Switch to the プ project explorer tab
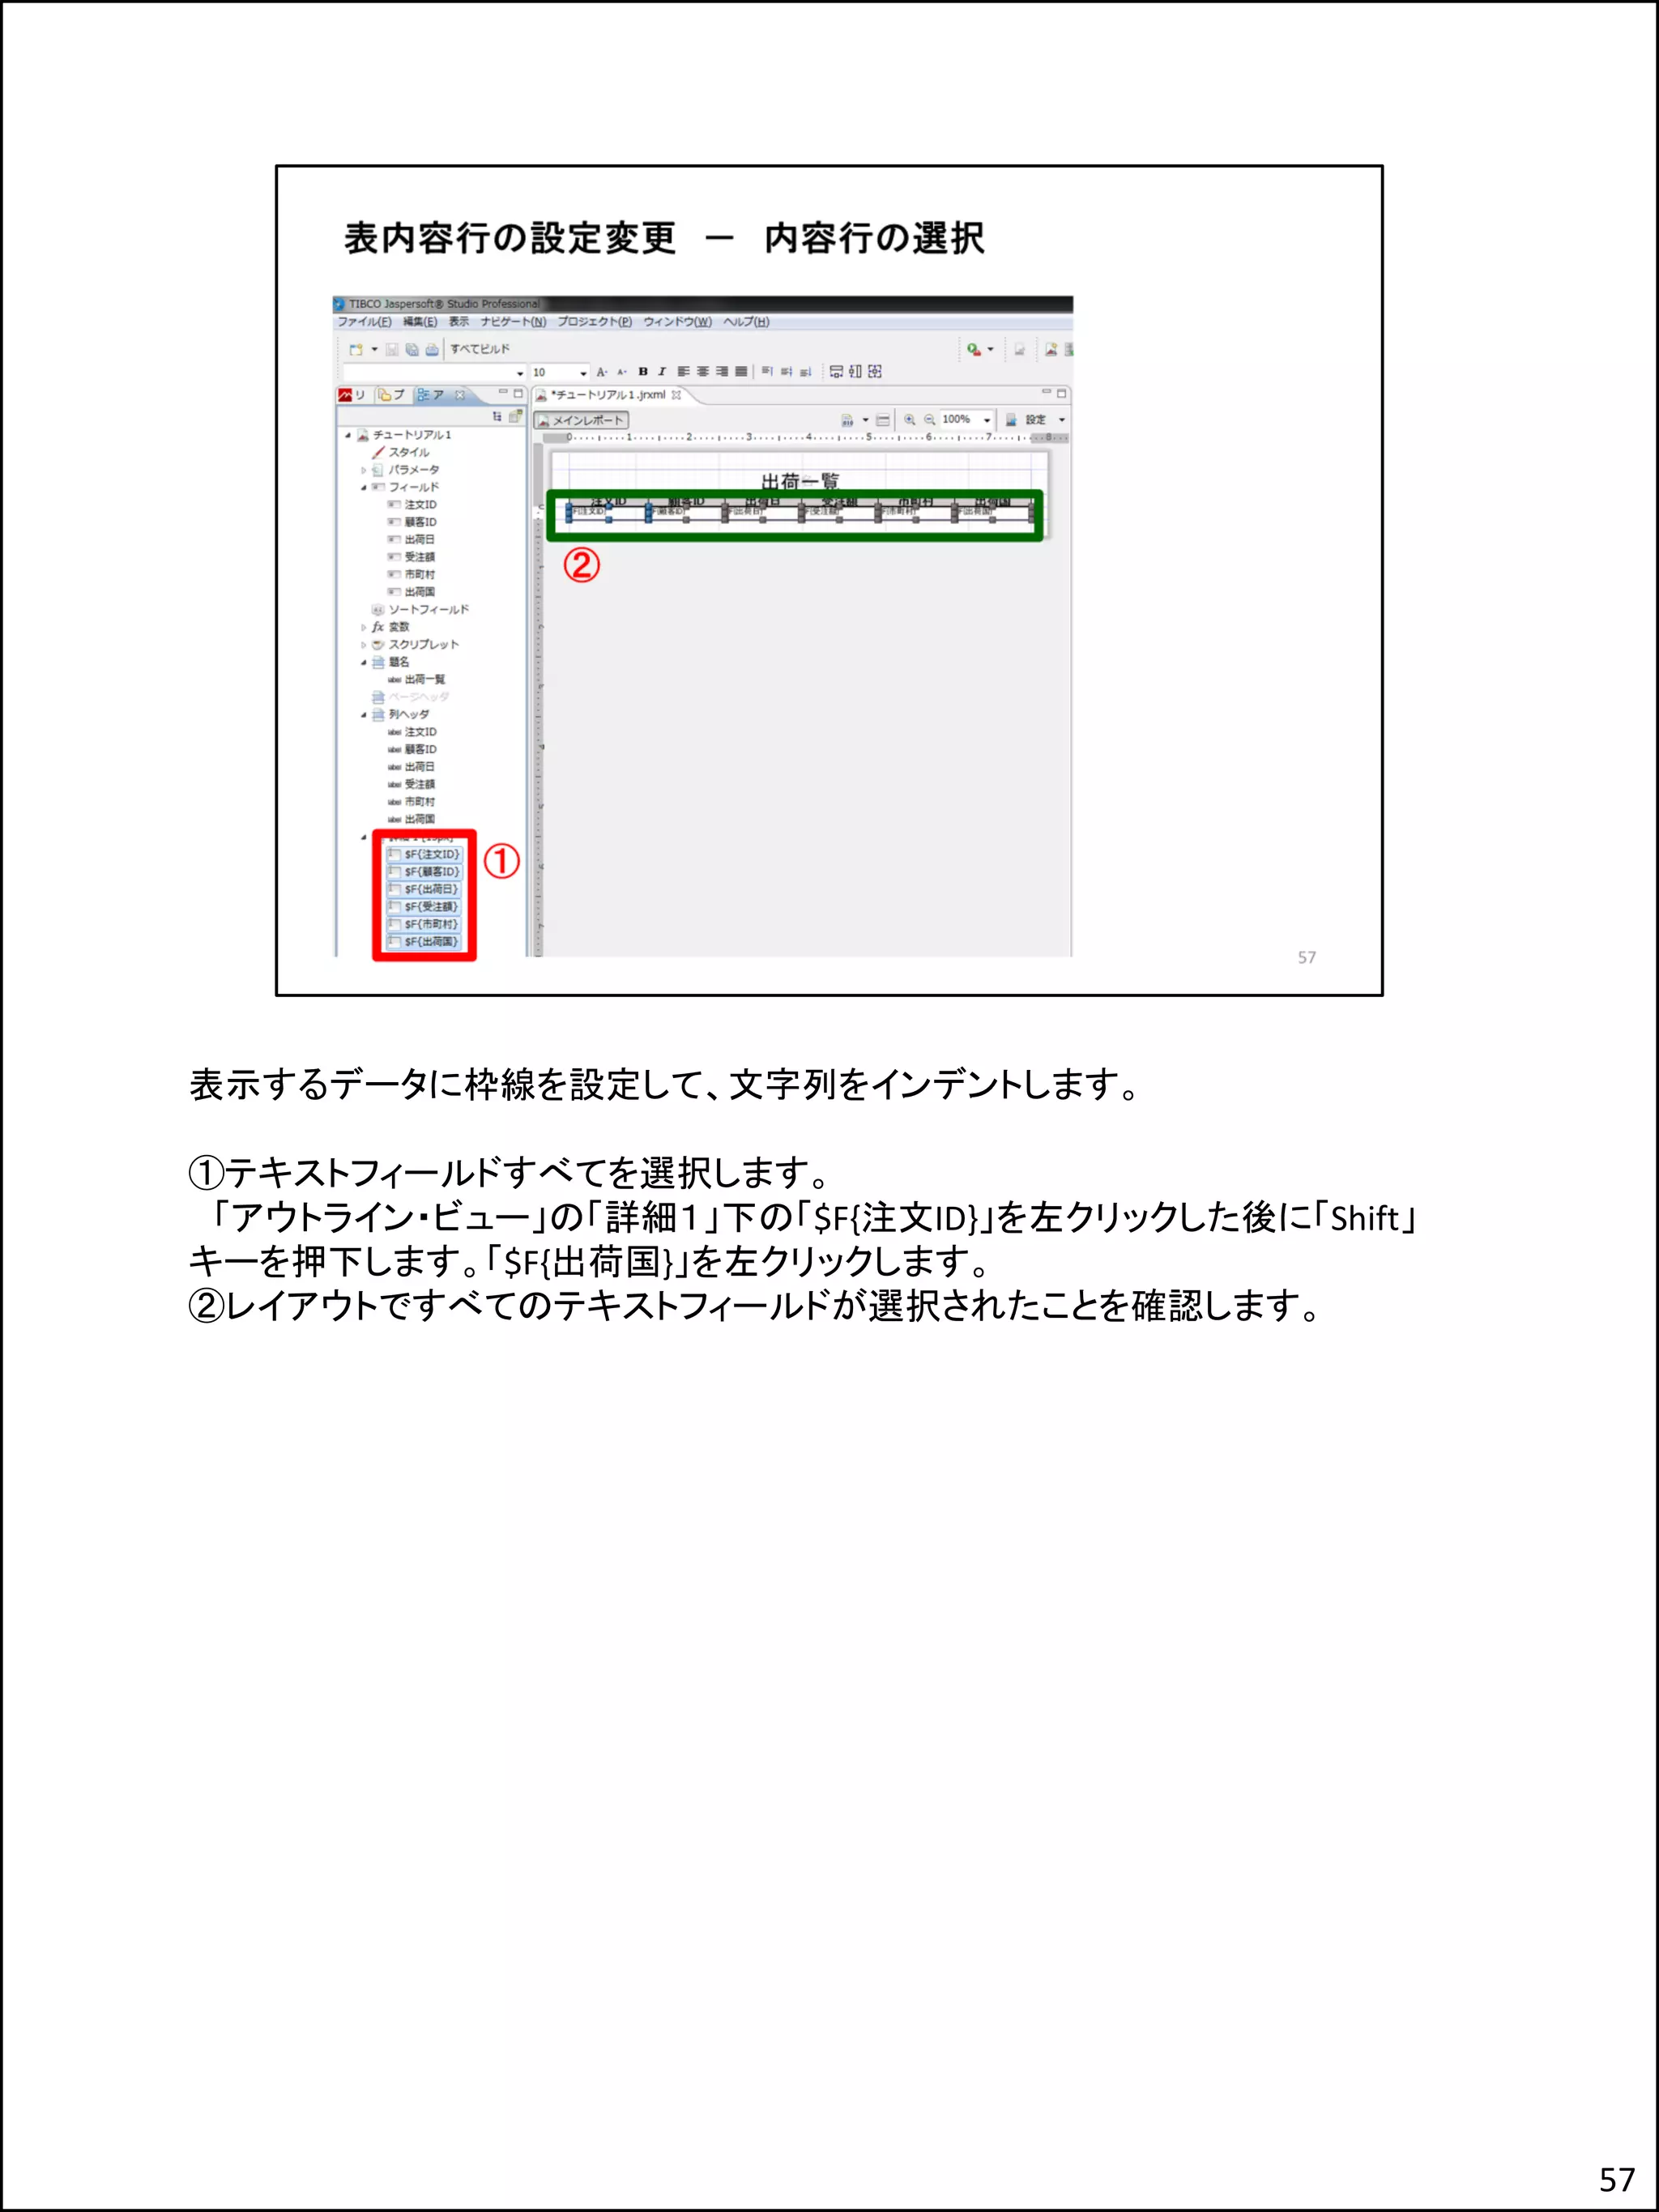Viewport: 1659px width, 2212px height. click(392, 395)
